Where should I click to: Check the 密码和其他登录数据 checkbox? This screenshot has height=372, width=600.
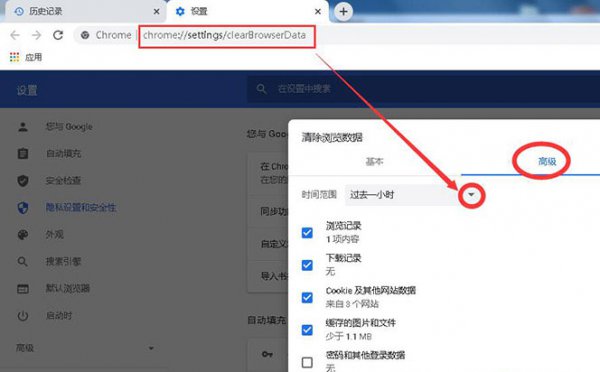[x=307, y=362]
